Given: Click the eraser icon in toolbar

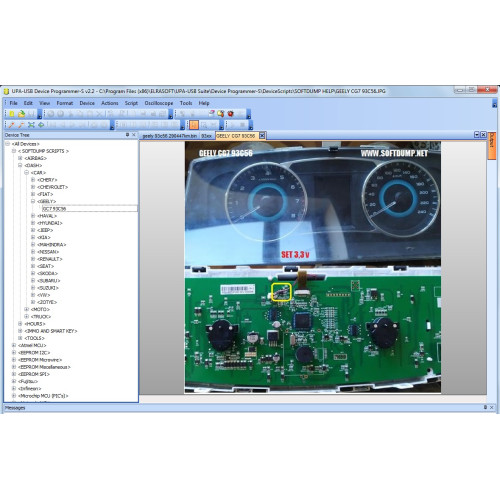Looking at the screenshot, I should pos(211,114).
